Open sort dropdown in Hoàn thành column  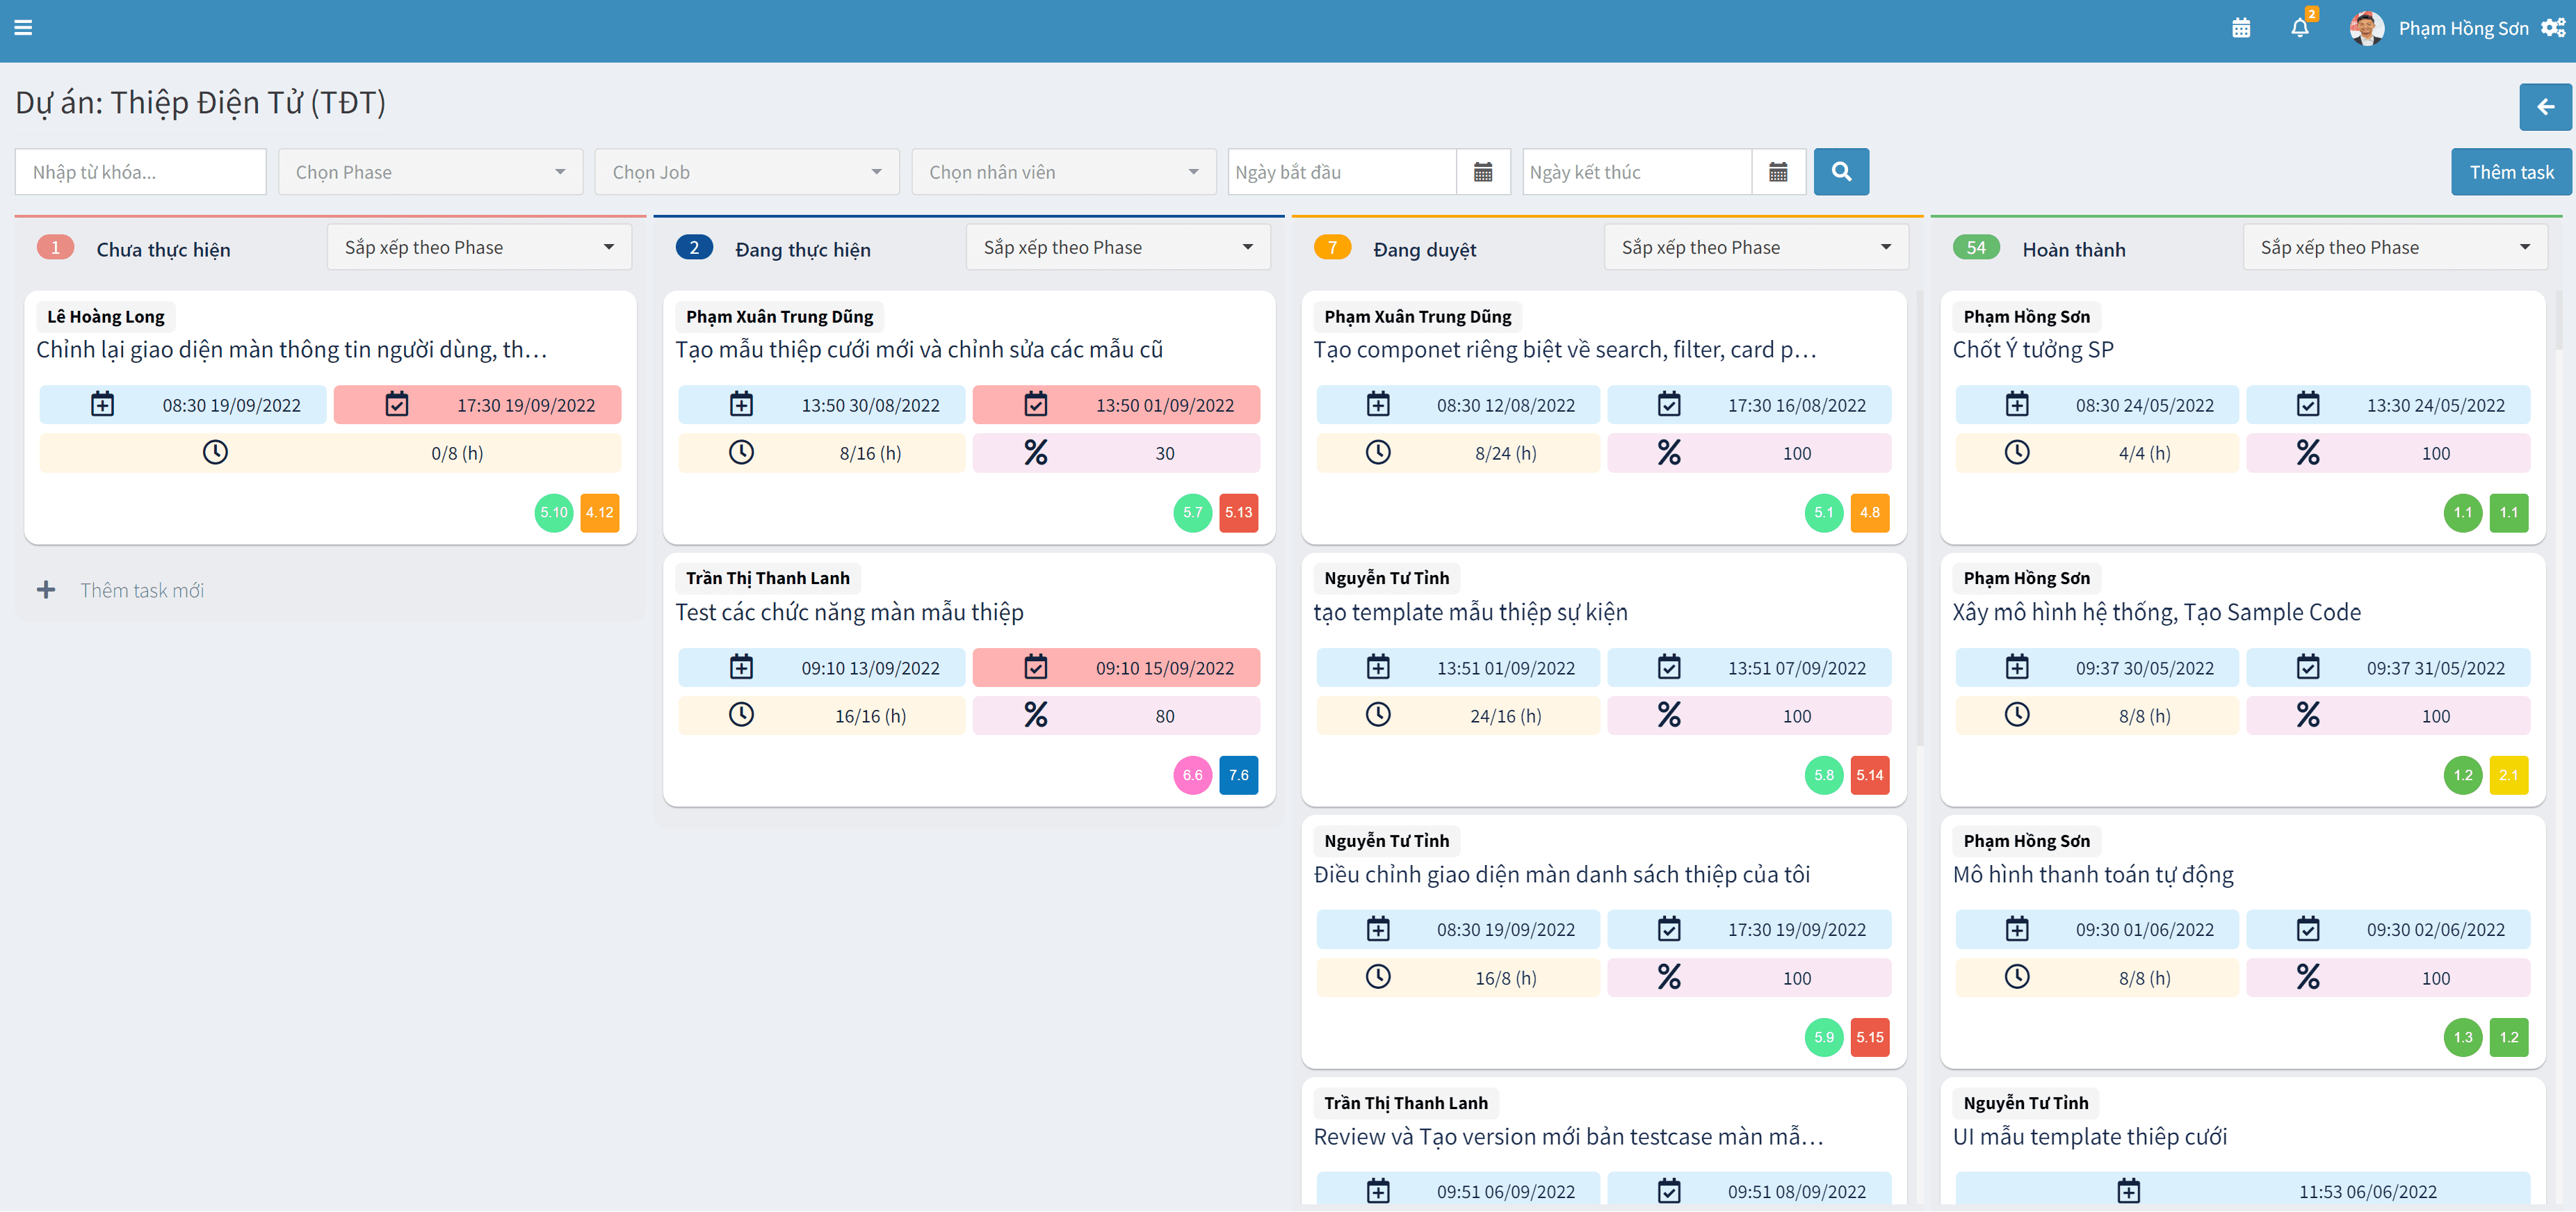pyautogui.click(x=2395, y=247)
